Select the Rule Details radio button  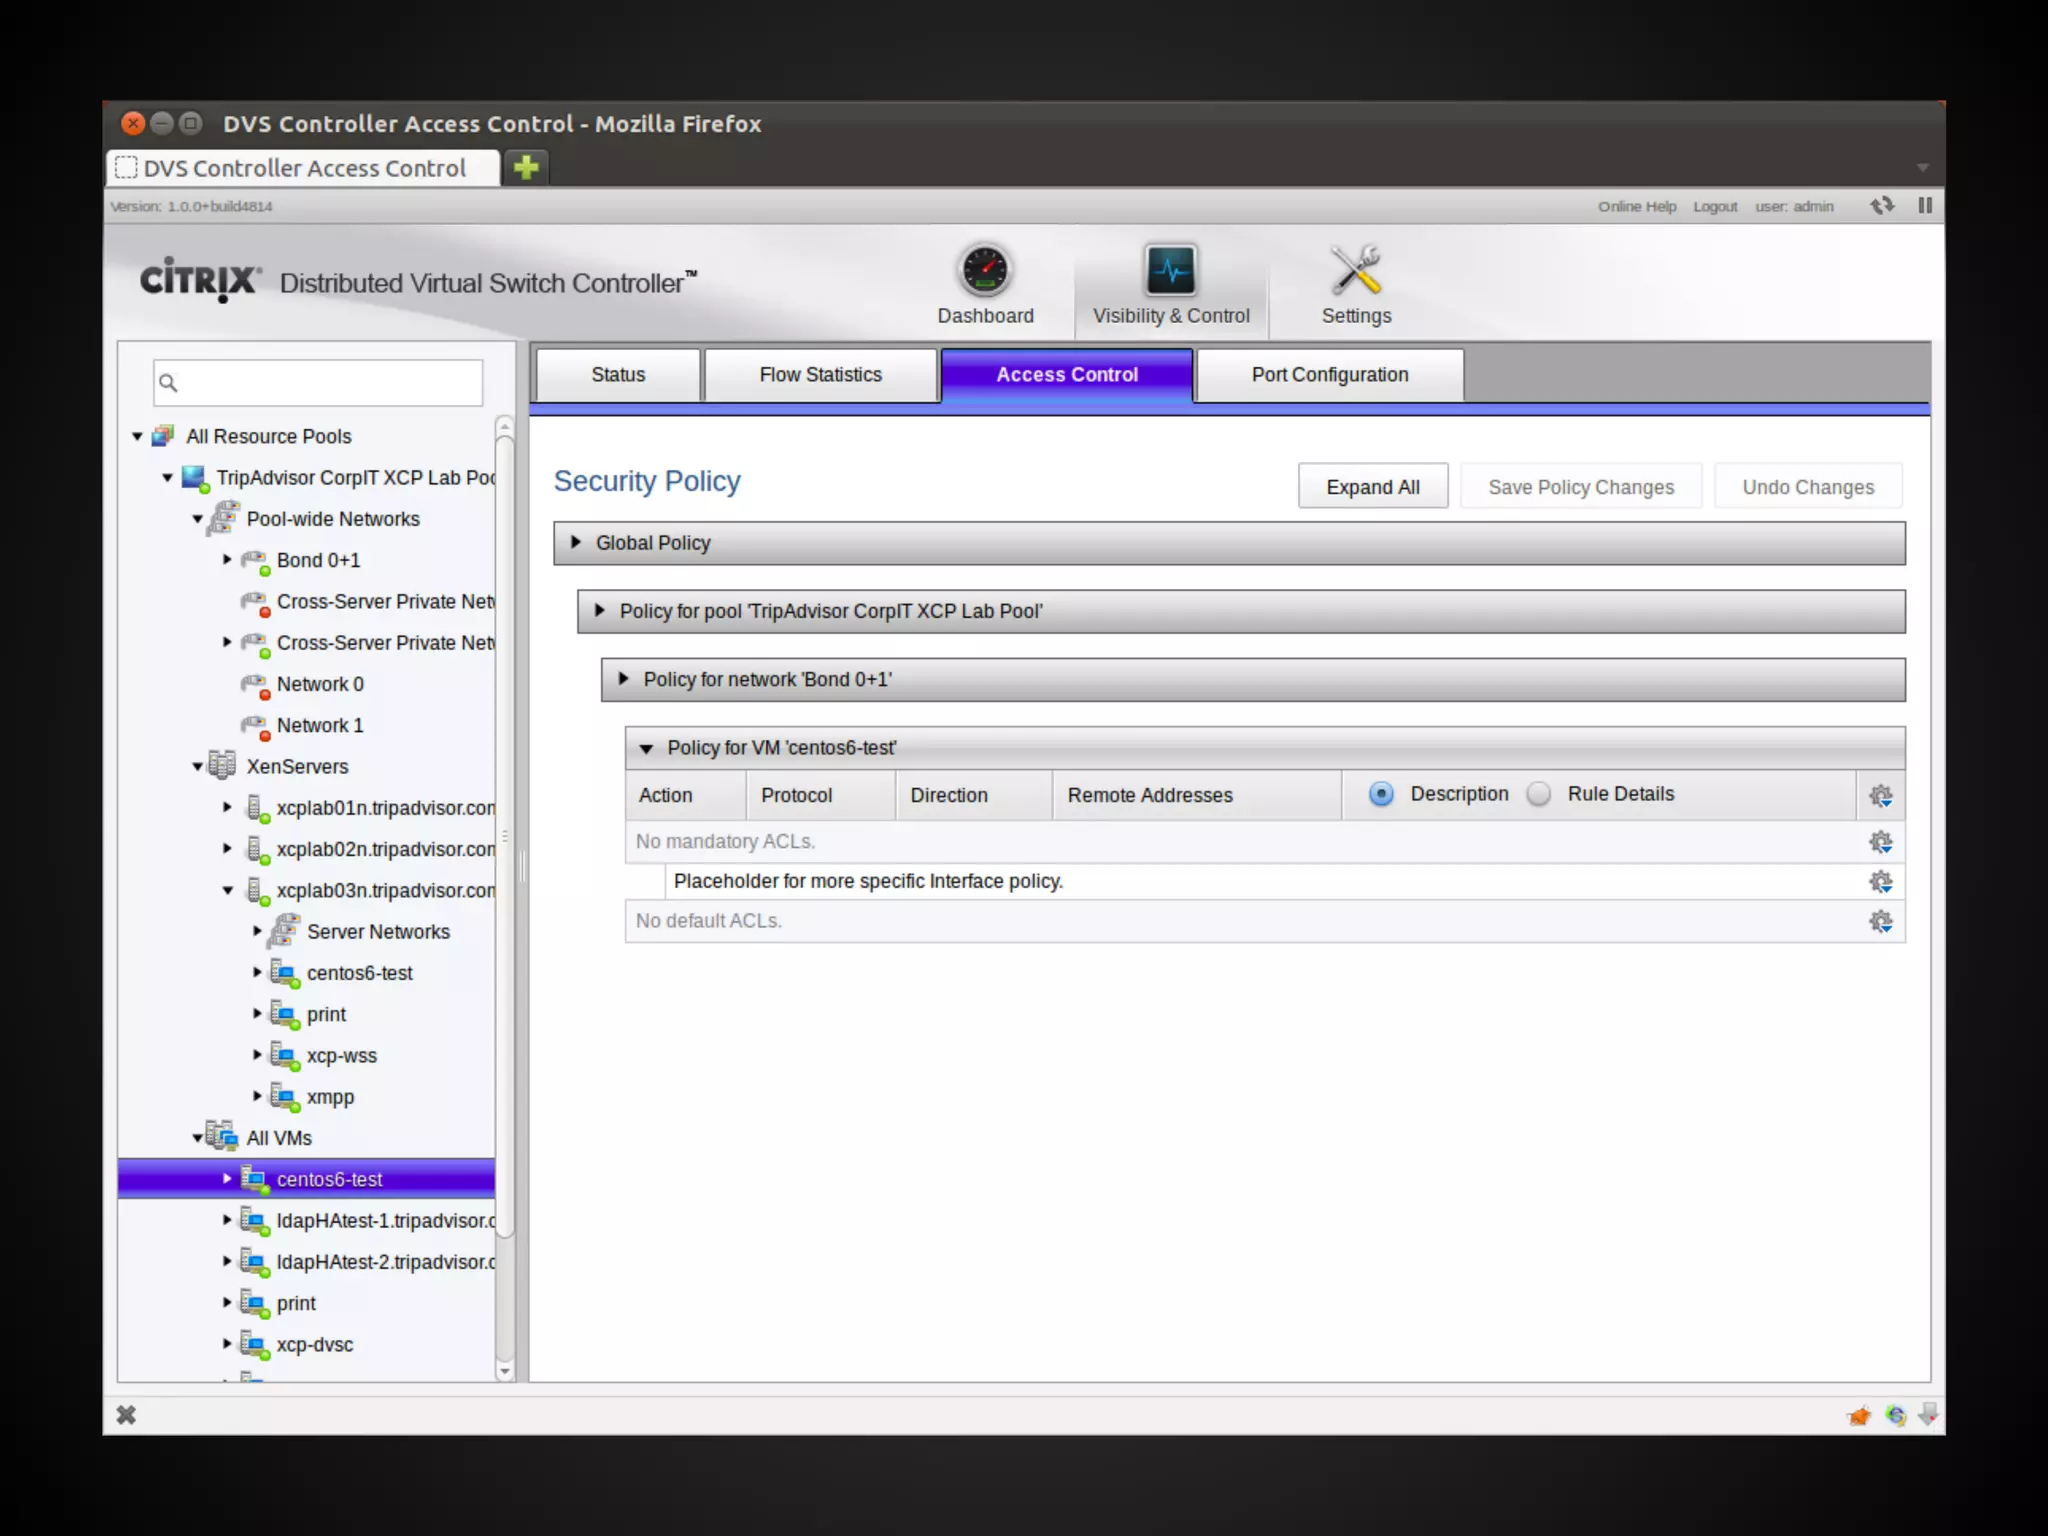tap(1539, 794)
